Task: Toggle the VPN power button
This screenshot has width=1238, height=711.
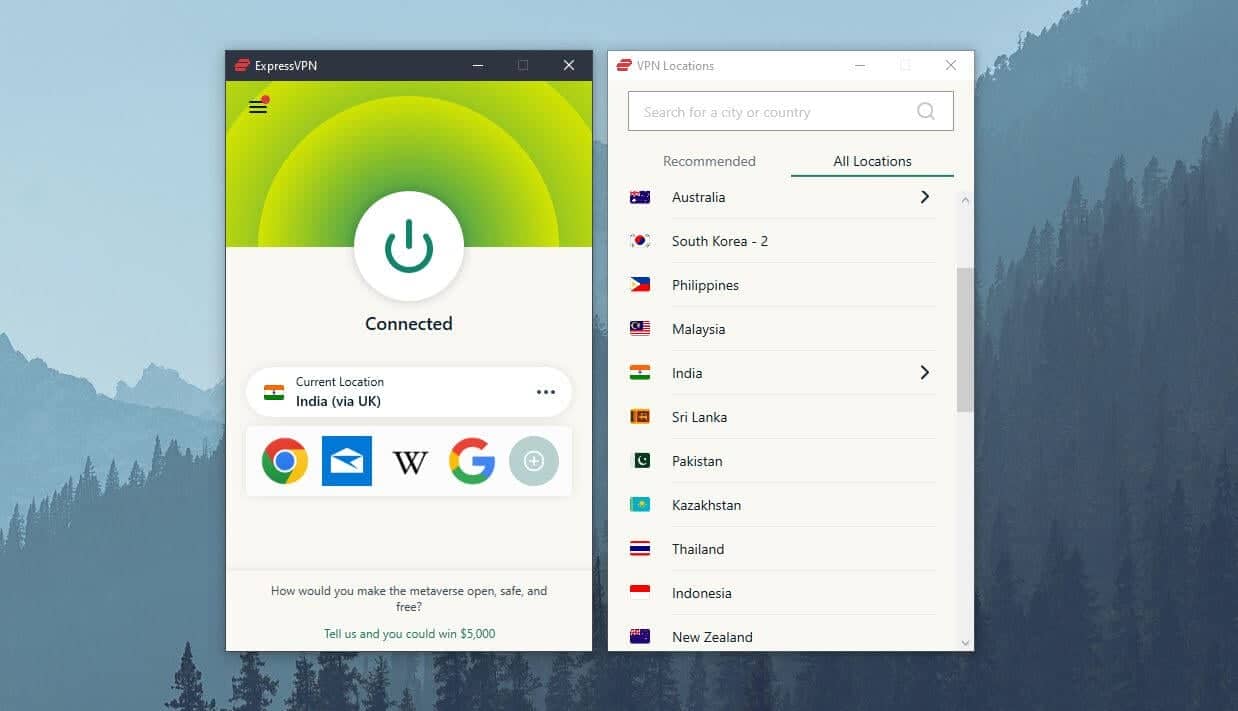Action: [x=409, y=246]
